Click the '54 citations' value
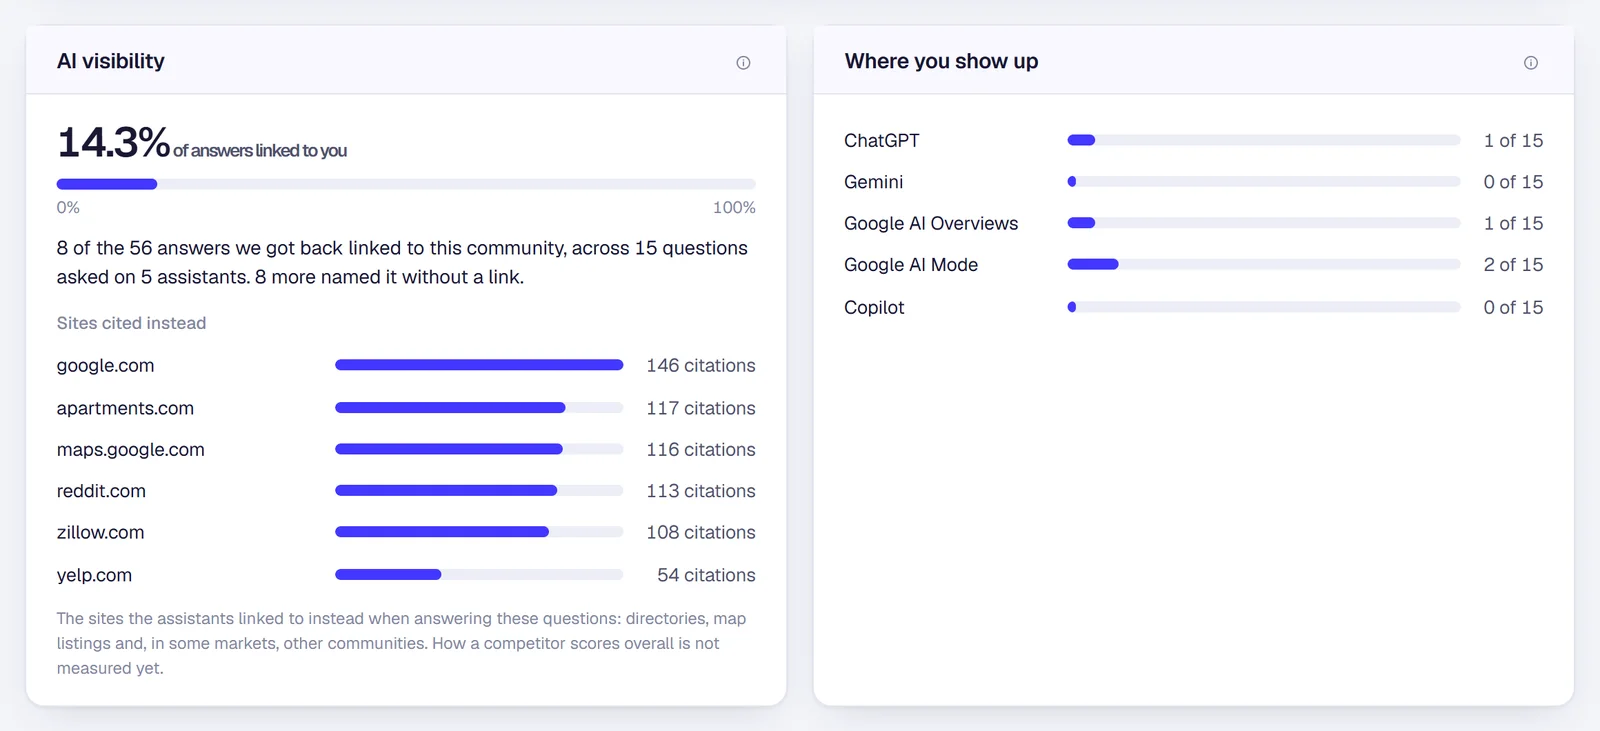Screen dimensions: 1600x731 coord(706,575)
